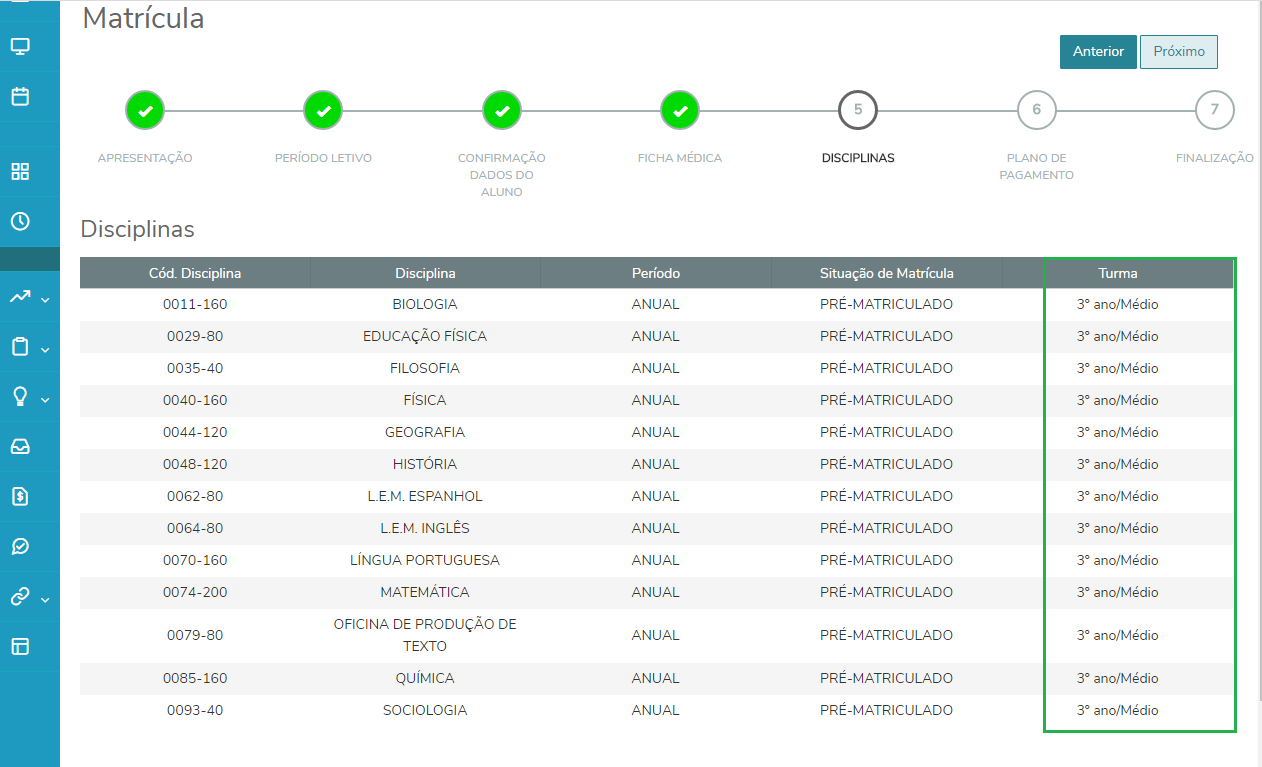
Task: Open the chat check bubble icon
Action: [20, 546]
